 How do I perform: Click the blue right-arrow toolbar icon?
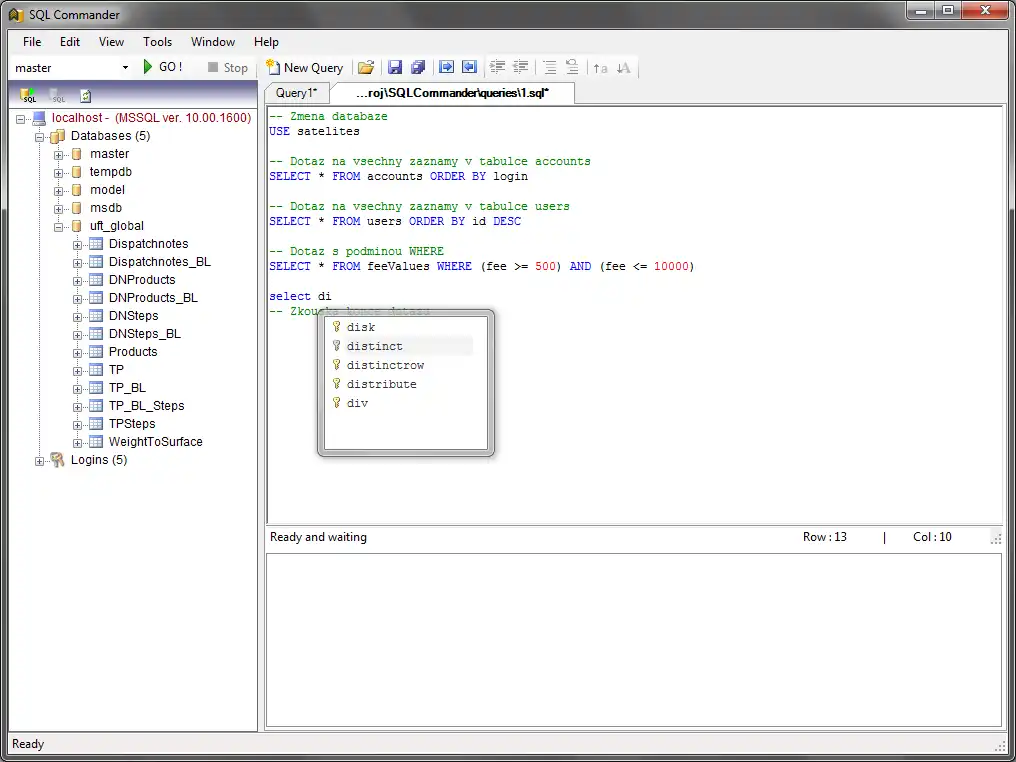tap(447, 67)
